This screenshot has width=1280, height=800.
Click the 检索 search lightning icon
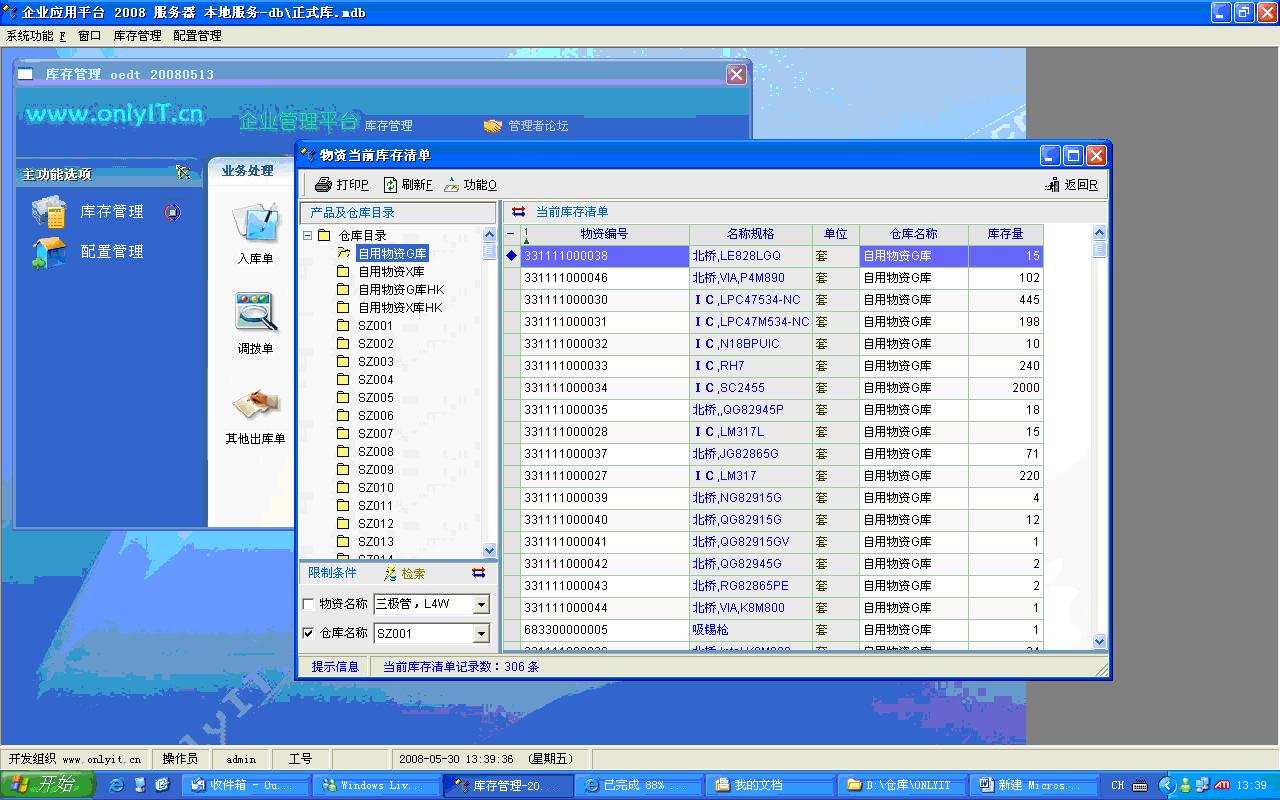coord(391,574)
